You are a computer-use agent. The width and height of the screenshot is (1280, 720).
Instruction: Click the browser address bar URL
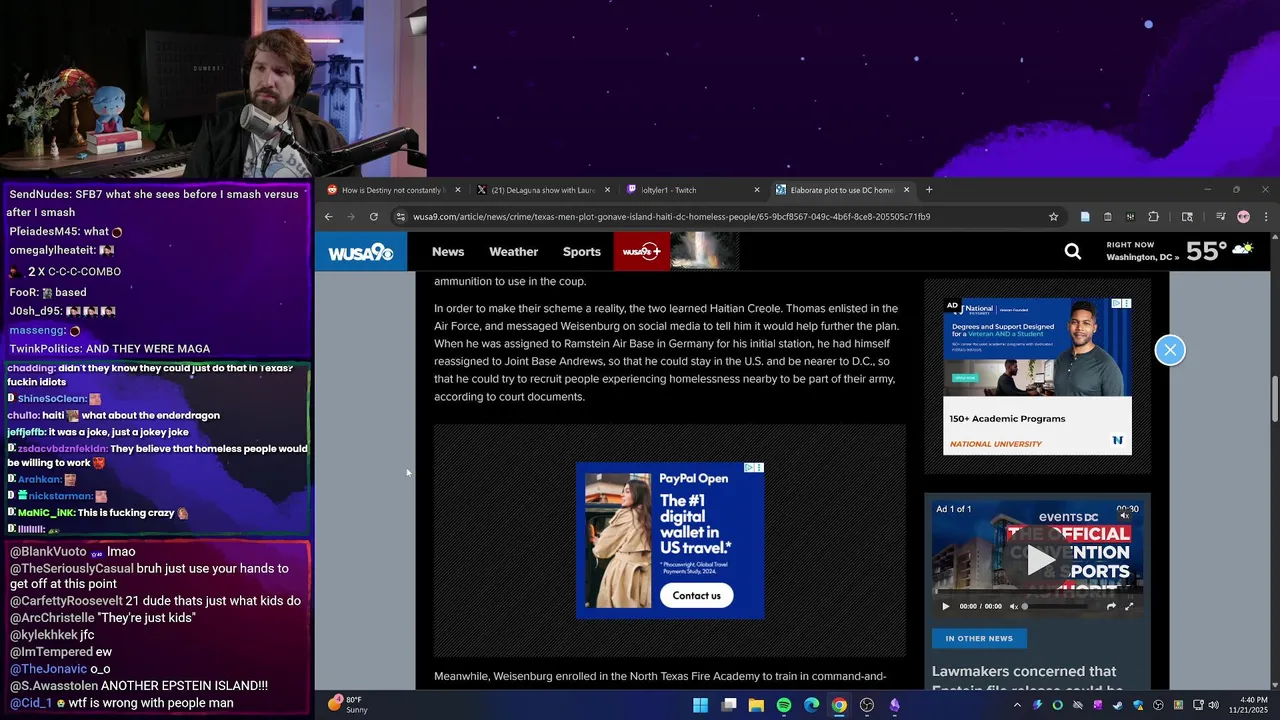point(672,216)
